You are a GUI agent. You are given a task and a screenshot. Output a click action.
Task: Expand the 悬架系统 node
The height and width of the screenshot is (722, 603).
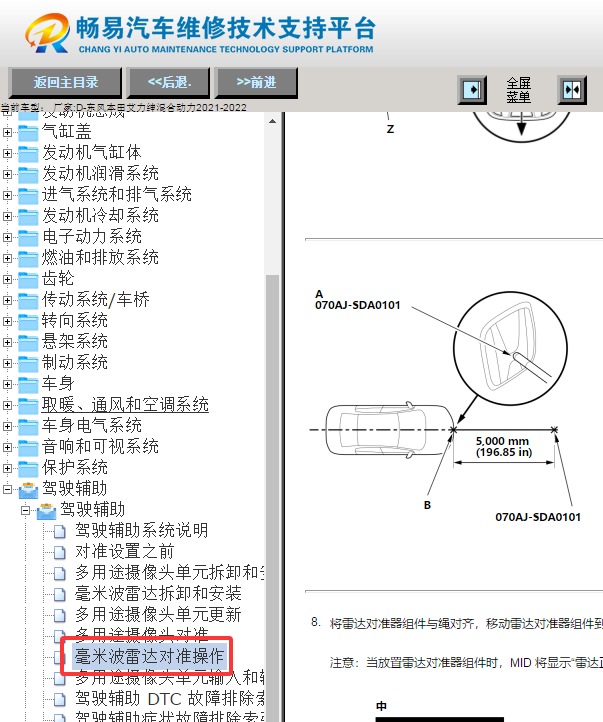click(7, 342)
